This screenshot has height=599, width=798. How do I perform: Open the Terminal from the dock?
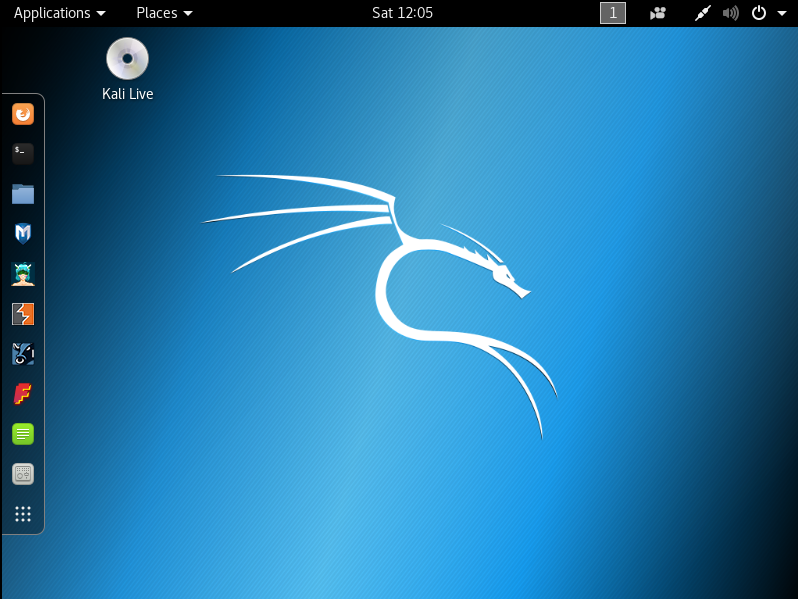23,154
